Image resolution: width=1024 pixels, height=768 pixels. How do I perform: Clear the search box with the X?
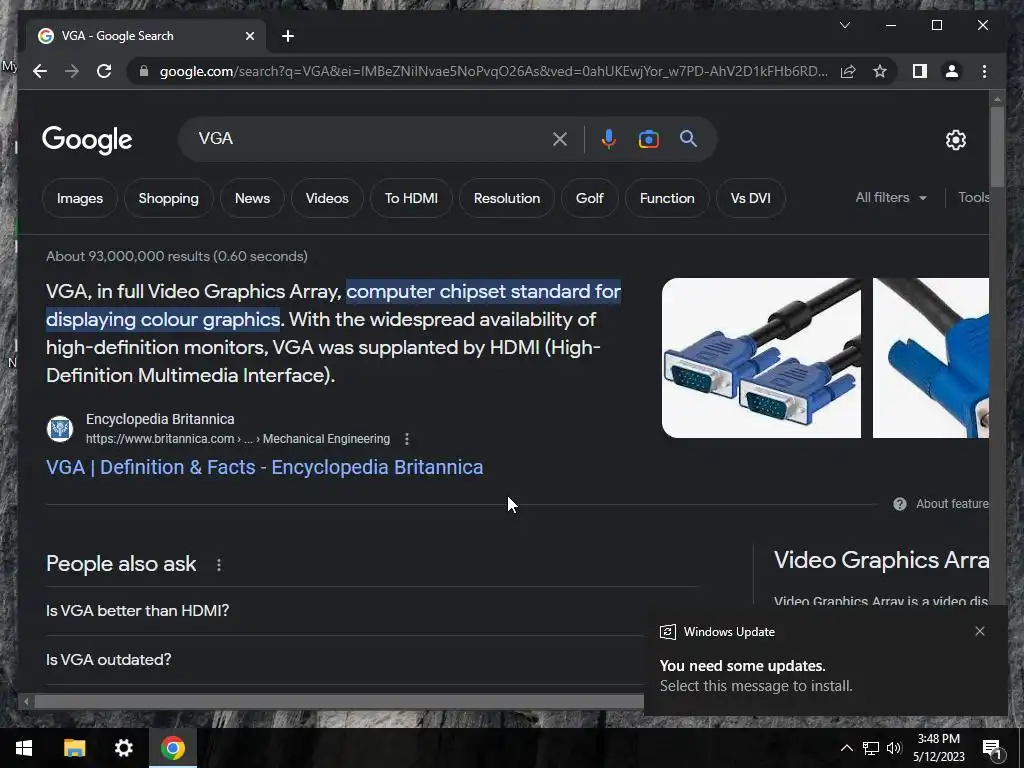point(560,139)
